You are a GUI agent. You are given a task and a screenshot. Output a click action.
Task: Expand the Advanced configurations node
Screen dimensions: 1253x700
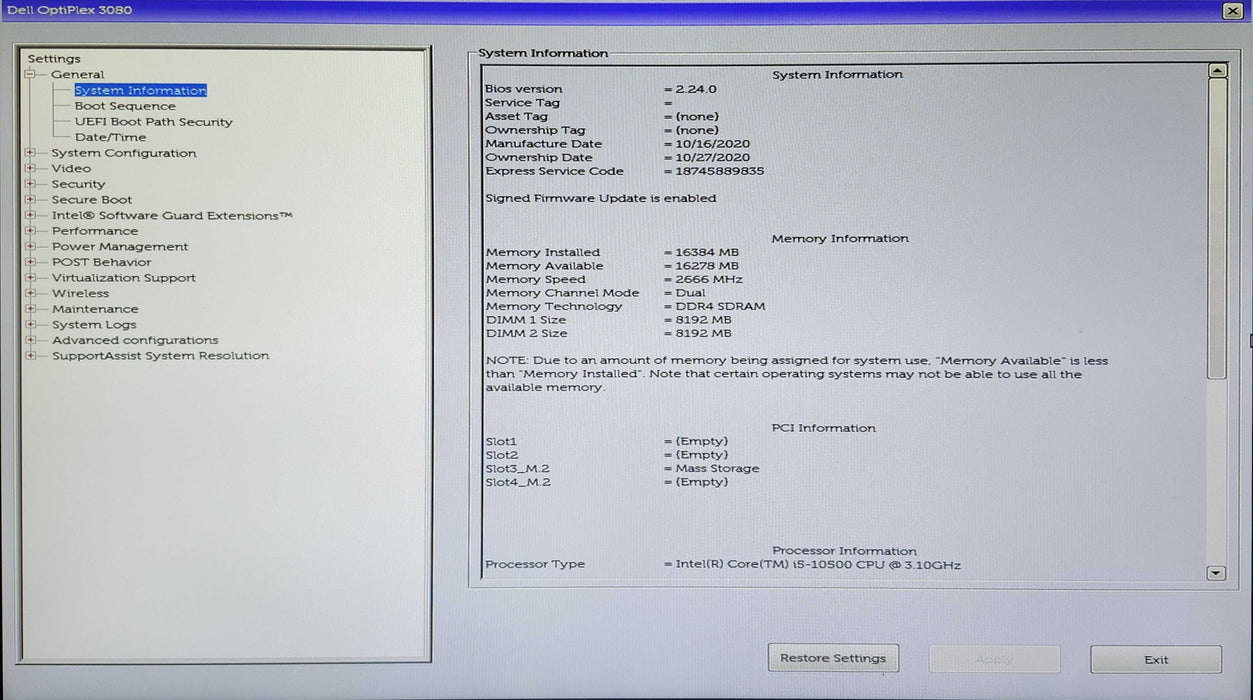[30, 340]
